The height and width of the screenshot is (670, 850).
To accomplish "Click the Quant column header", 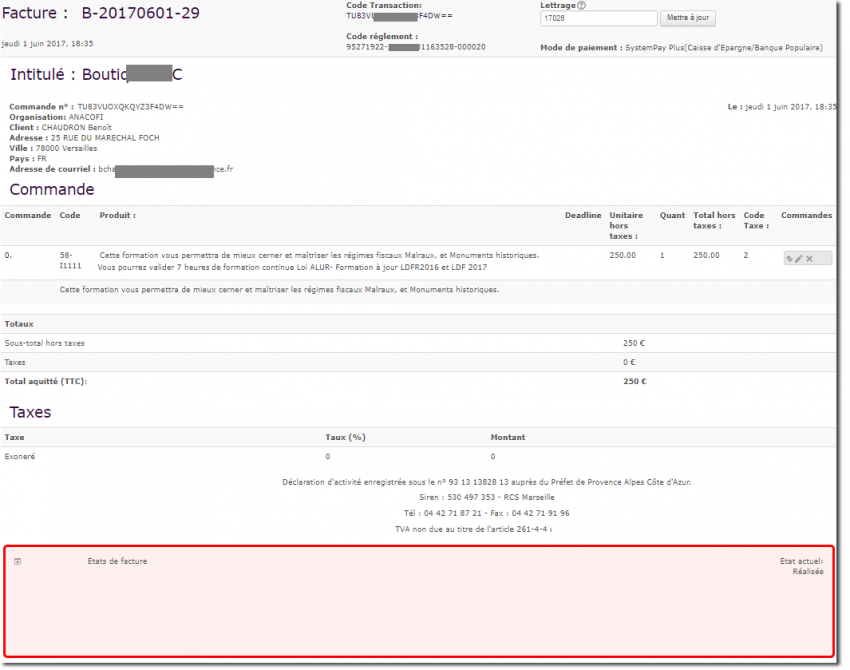I will pos(672,215).
